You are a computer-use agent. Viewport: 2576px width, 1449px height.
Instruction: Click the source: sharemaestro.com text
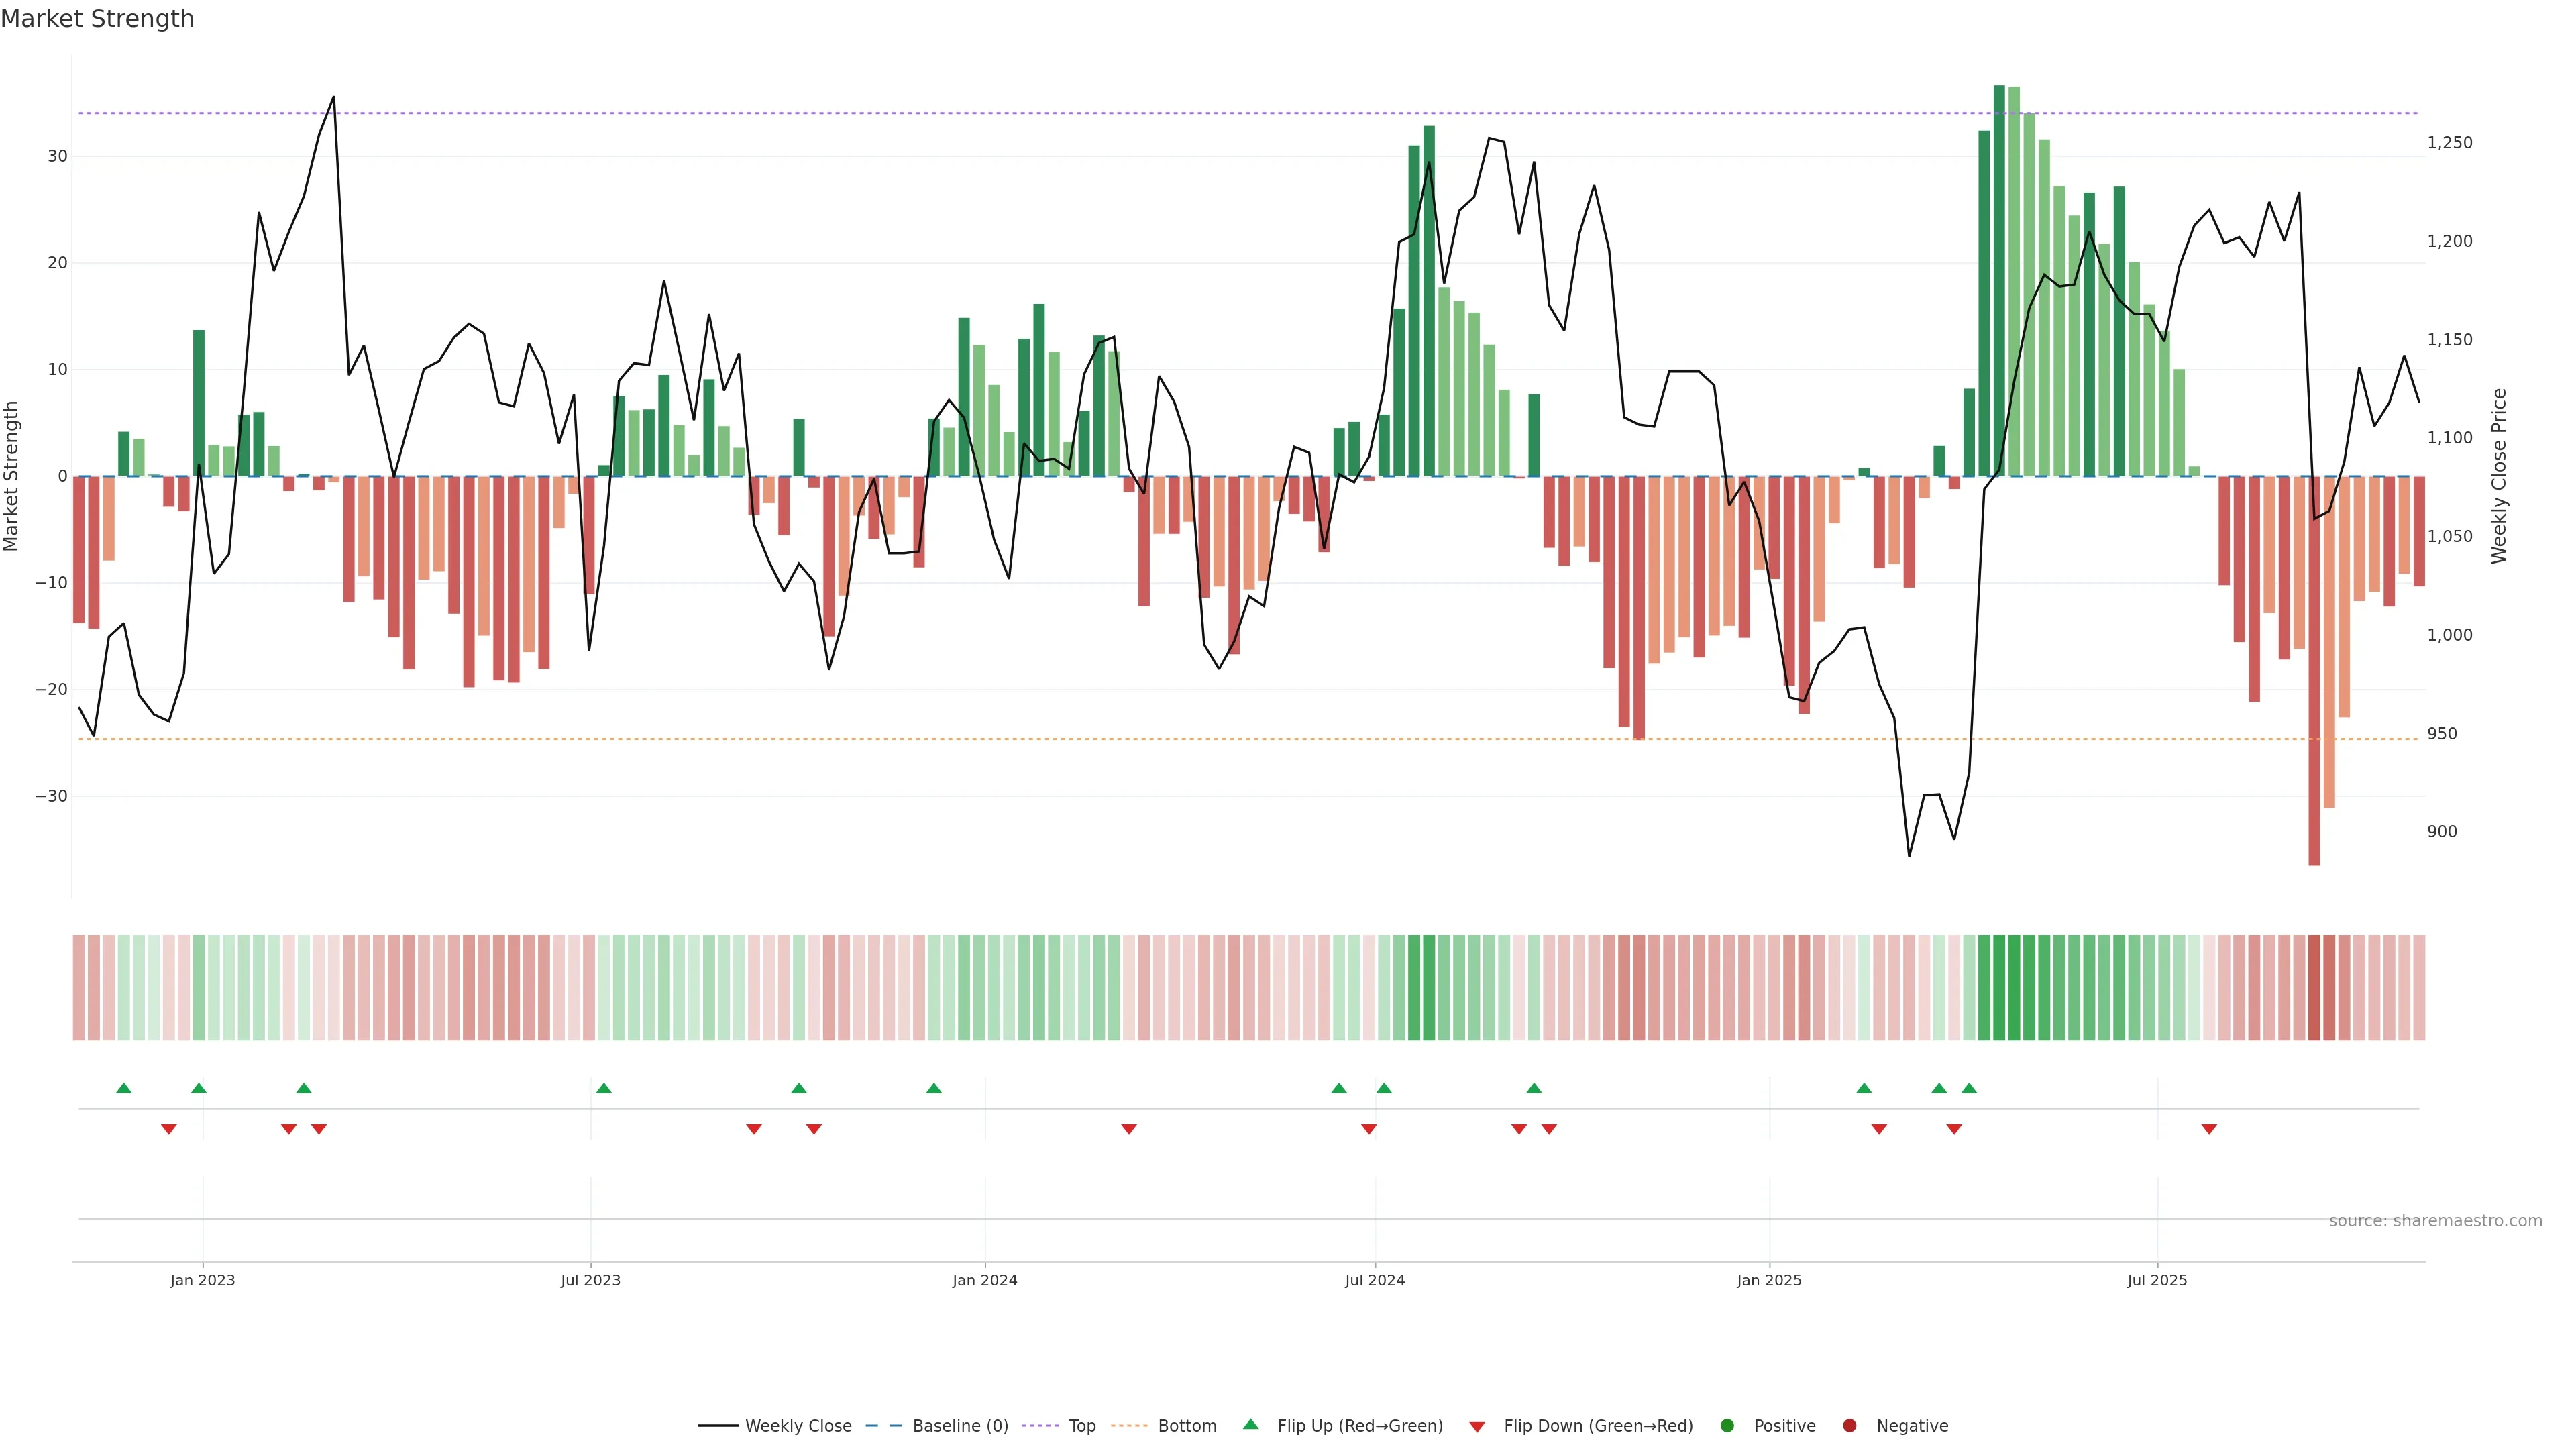click(2435, 1220)
